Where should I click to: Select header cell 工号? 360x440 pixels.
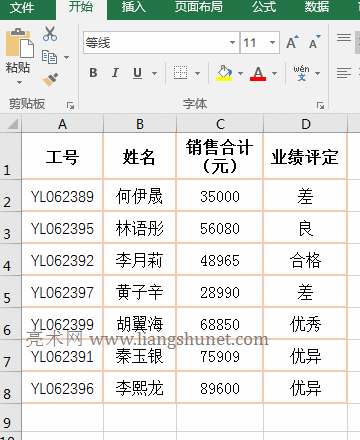pyautogui.click(x=62, y=156)
